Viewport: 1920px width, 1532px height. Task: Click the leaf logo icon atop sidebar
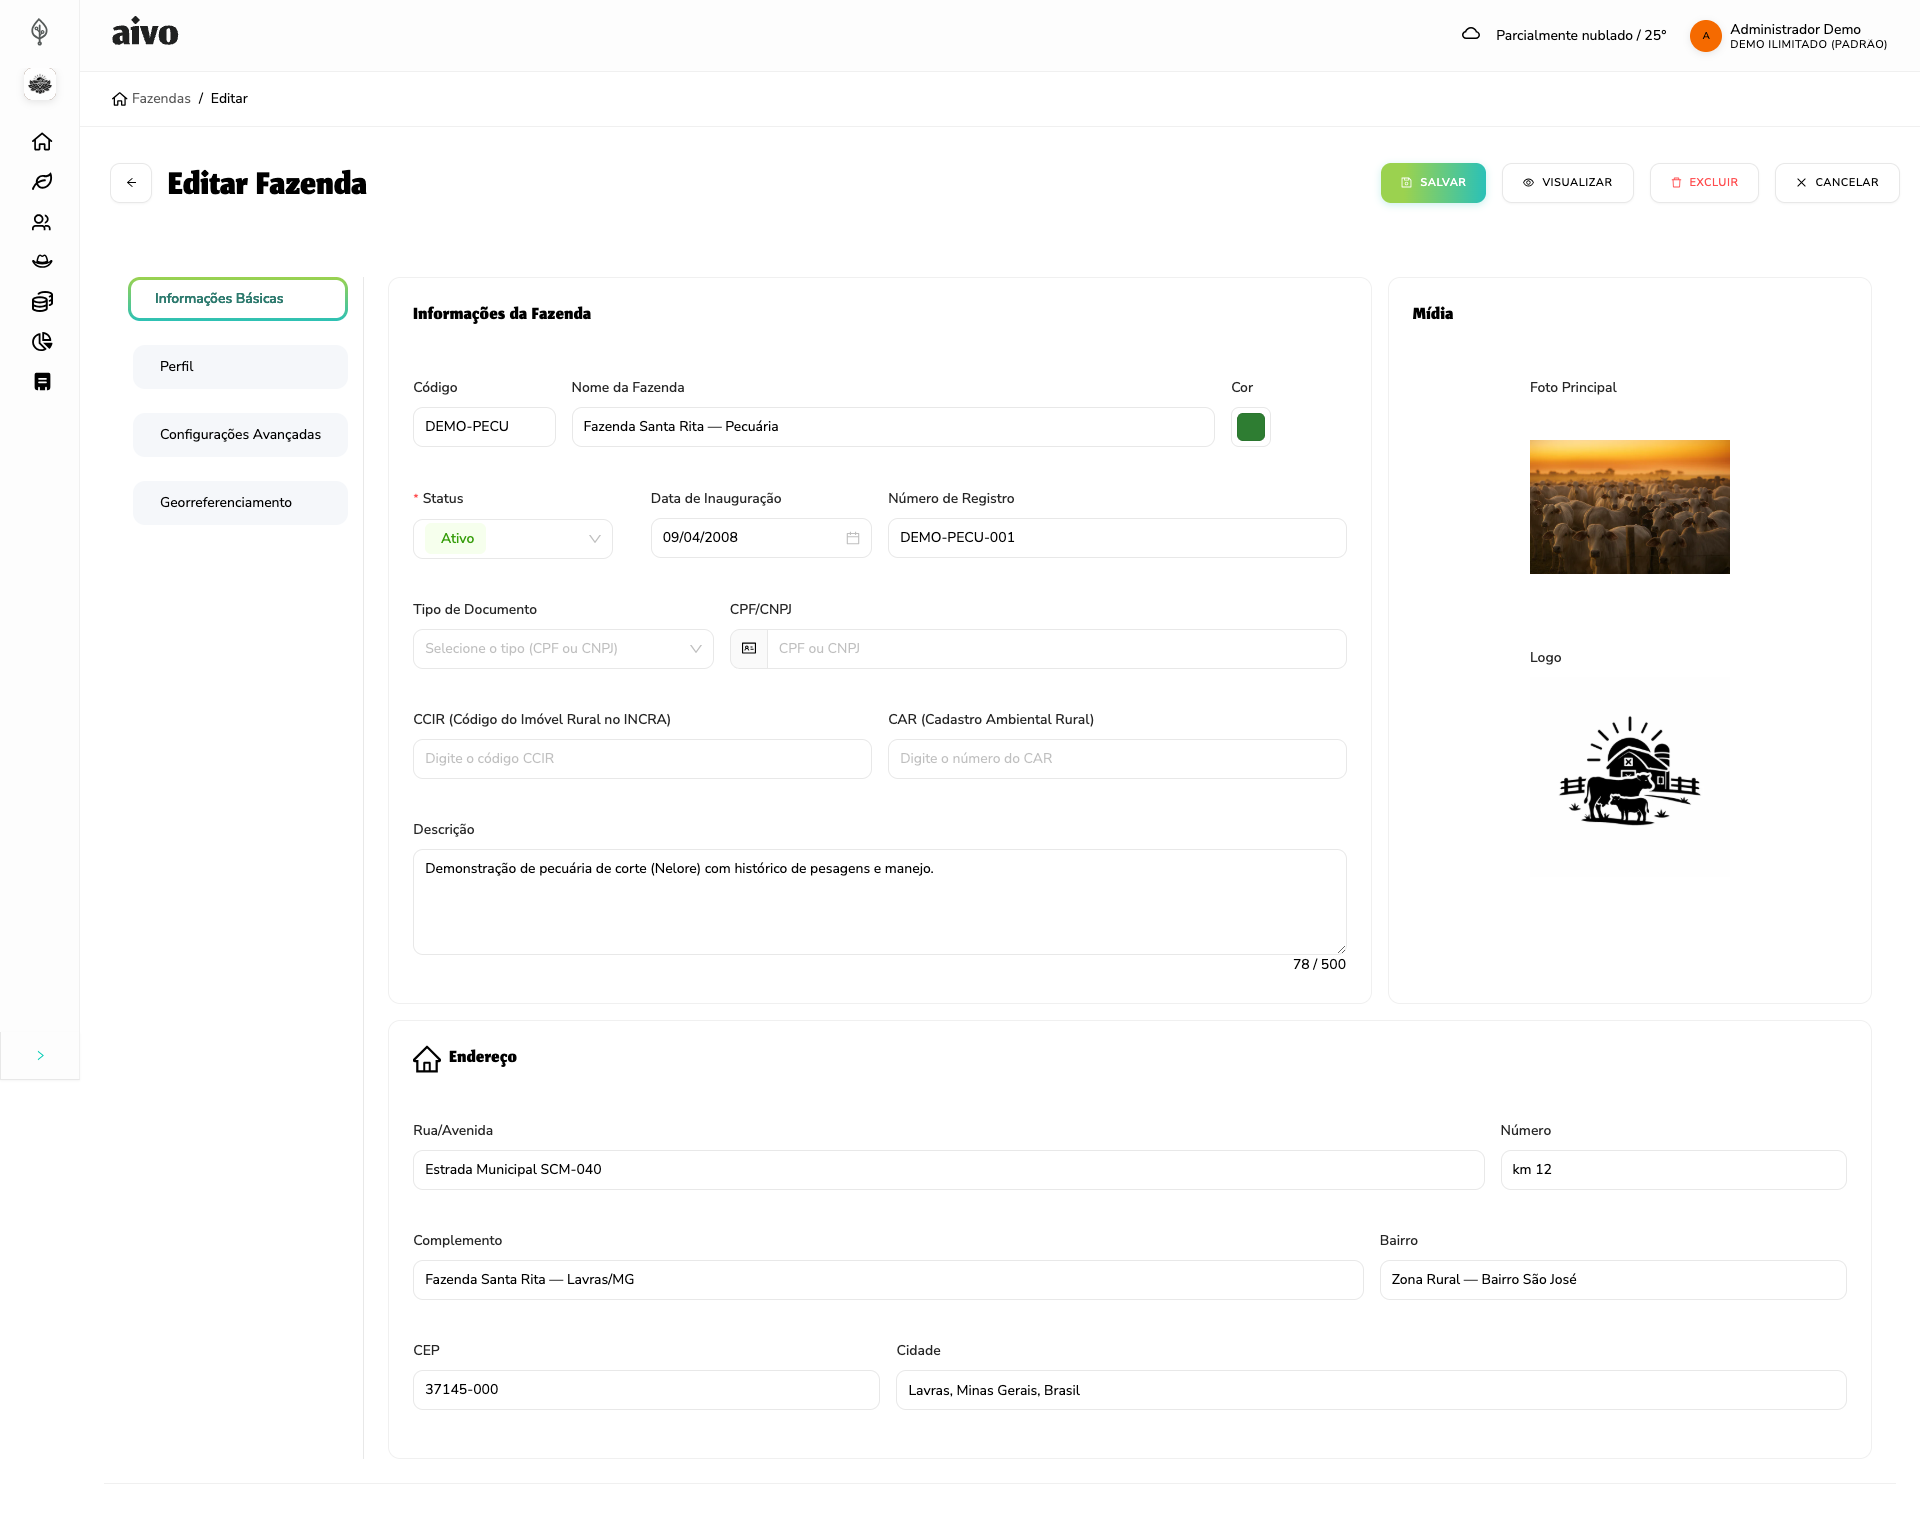[40, 32]
